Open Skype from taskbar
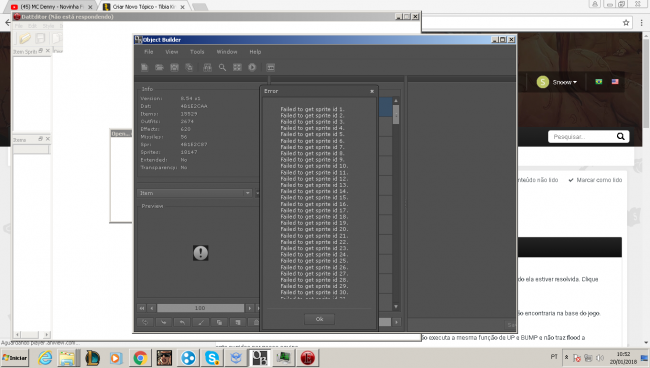The height and width of the screenshot is (368, 650). tap(212, 358)
